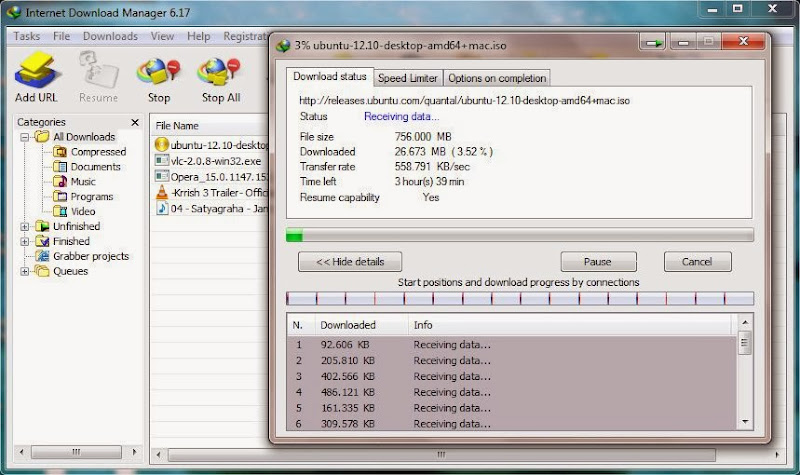The height and width of the screenshot is (475, 800).
Task: Open the Downloads menu
Action: click(110, 36)
